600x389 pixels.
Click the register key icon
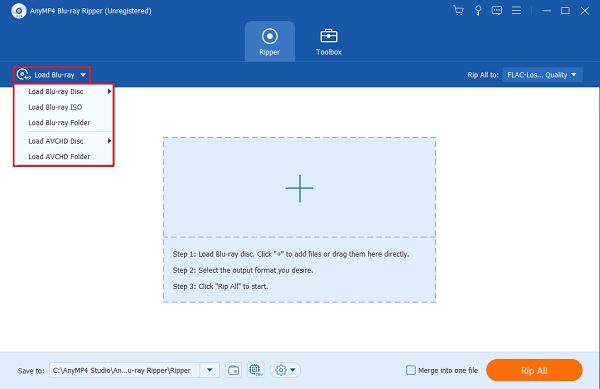[478, 10]
